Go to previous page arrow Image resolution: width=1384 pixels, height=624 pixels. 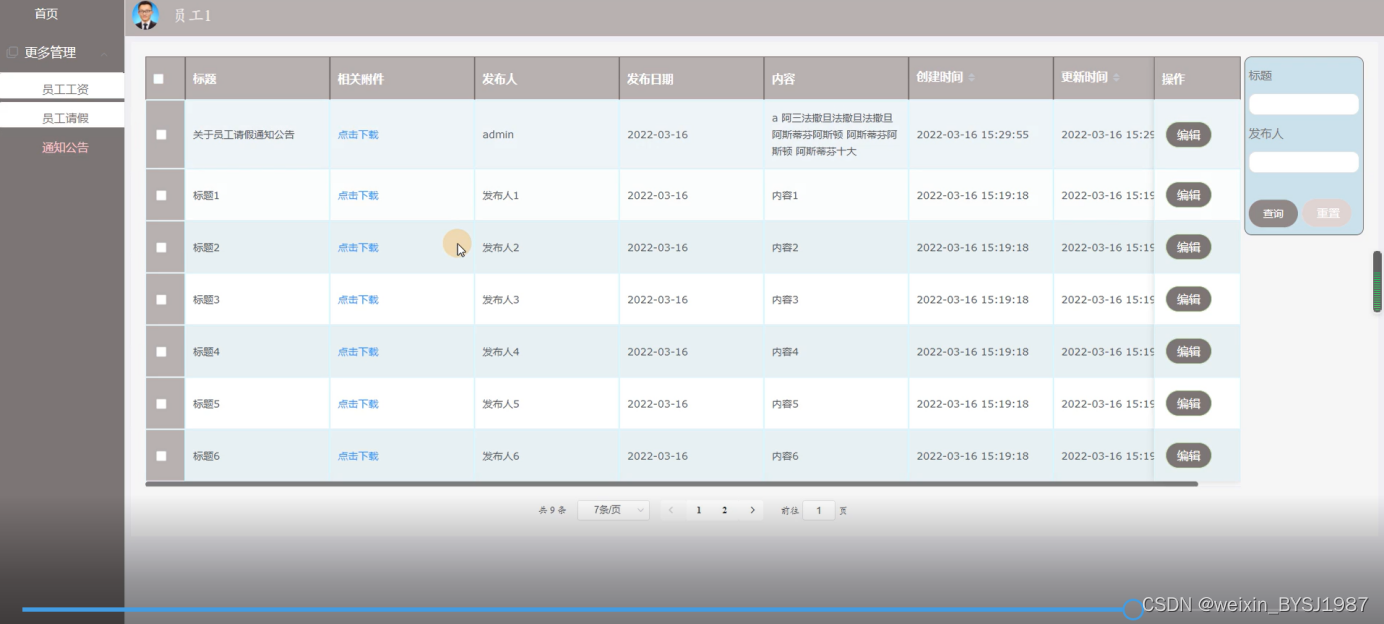tap(671, 510)
